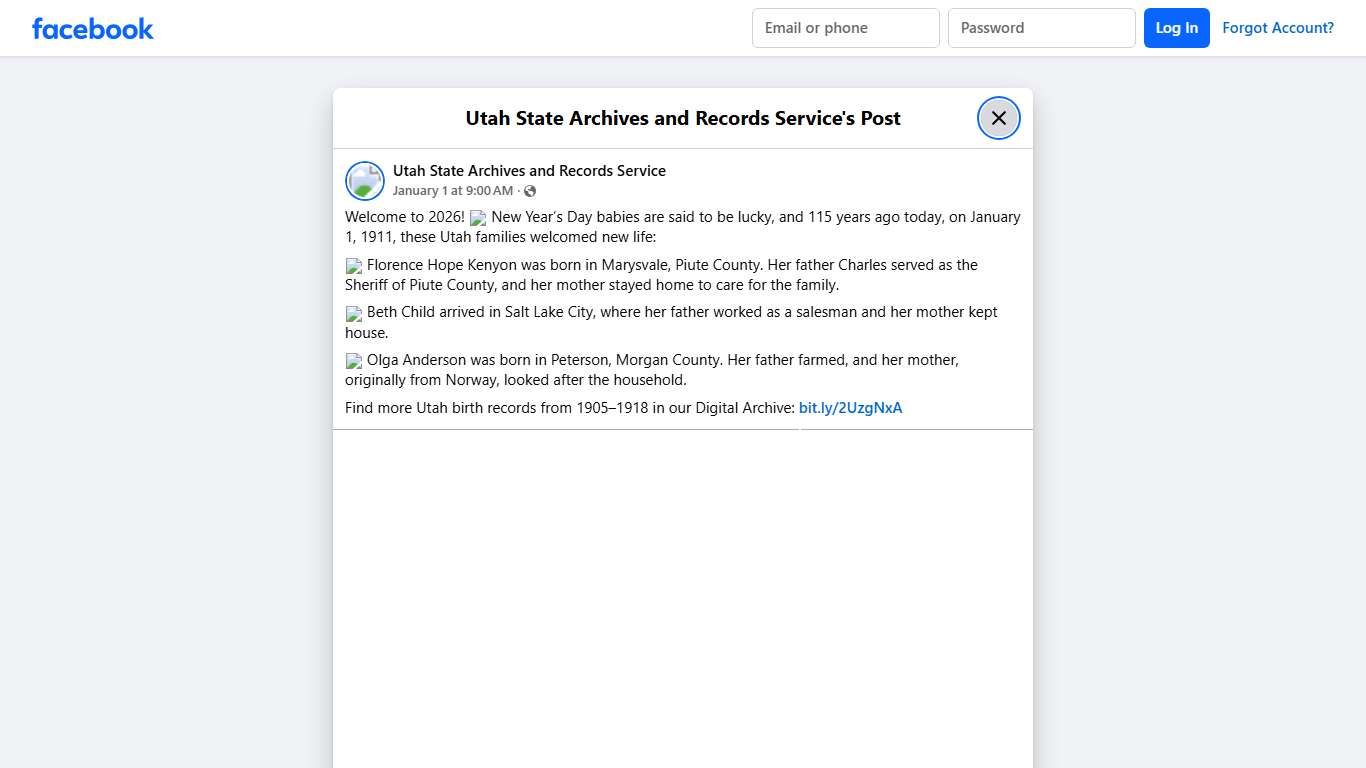Click the January 1 at 9:00 AM timestamp
Image resolution: width=1366 pixels, height=768 pixels.
pyautogui.click(x=452, y=191)
